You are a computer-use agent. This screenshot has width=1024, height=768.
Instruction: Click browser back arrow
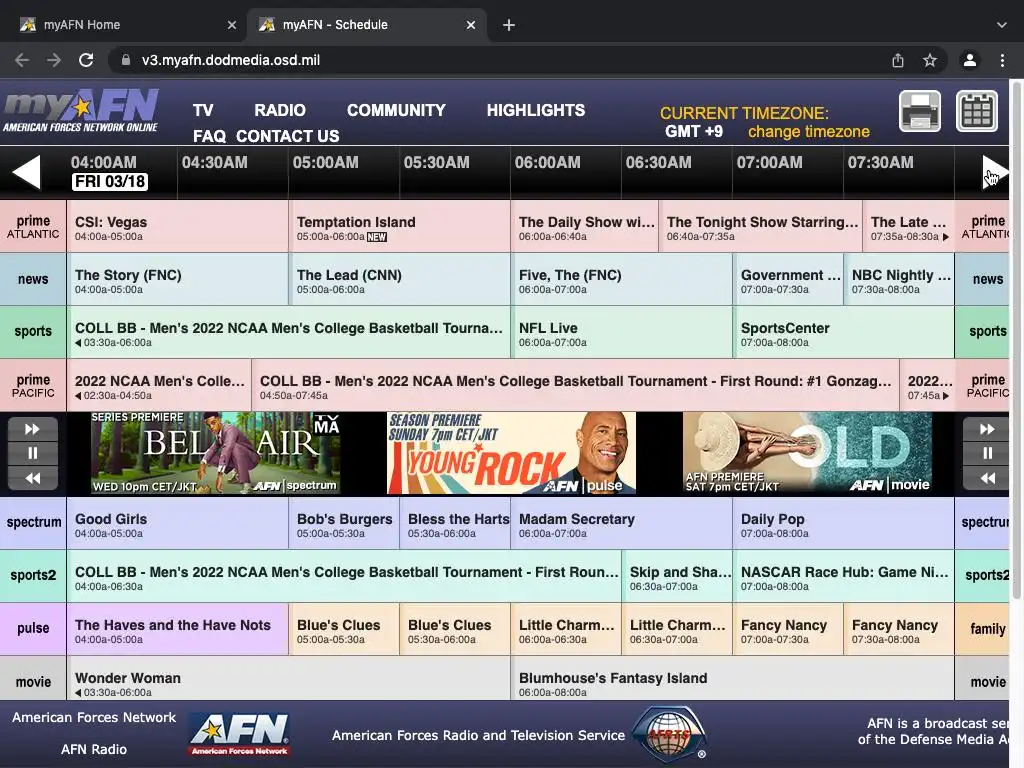tap(22, 60)
